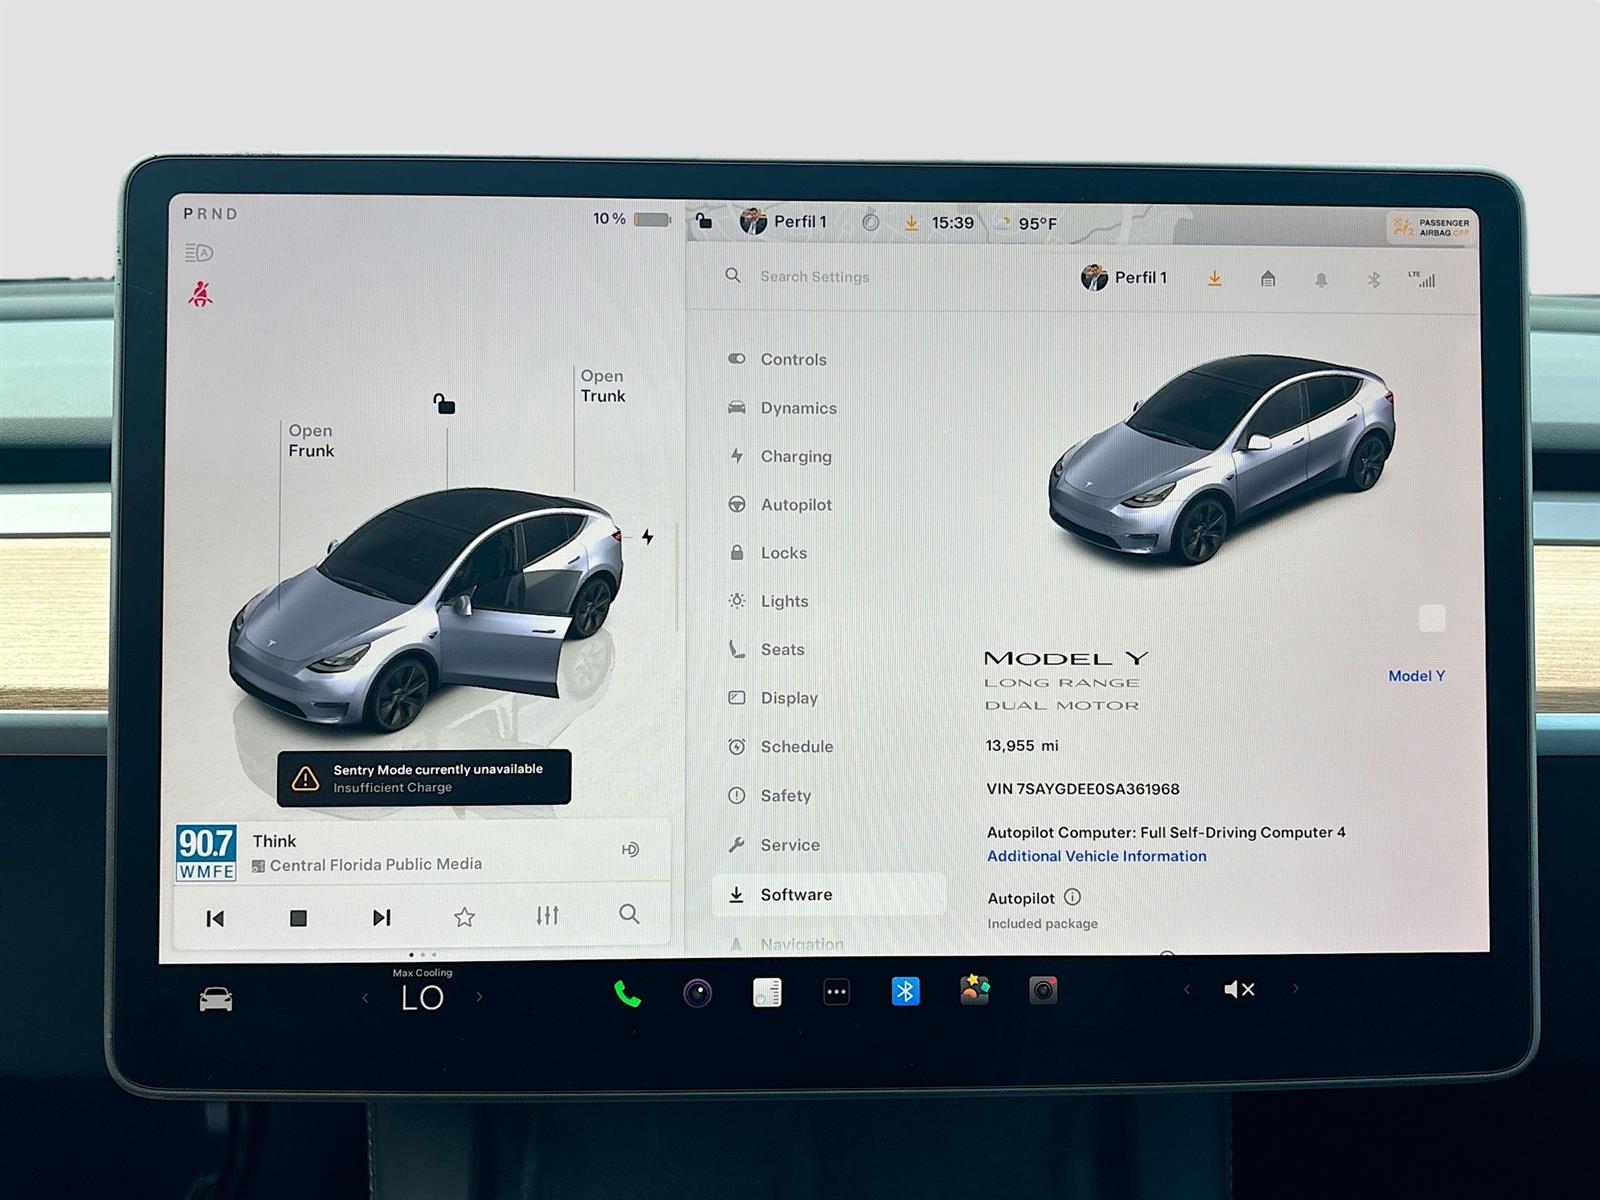Open the Lights settings menu
This screenshot has height=1200, width=1600.
[x=768, y=601]
